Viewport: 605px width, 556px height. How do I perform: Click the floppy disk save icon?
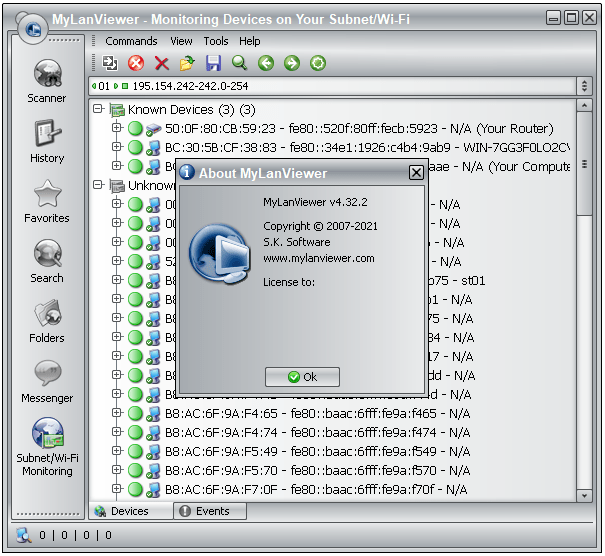coord(213,63)
